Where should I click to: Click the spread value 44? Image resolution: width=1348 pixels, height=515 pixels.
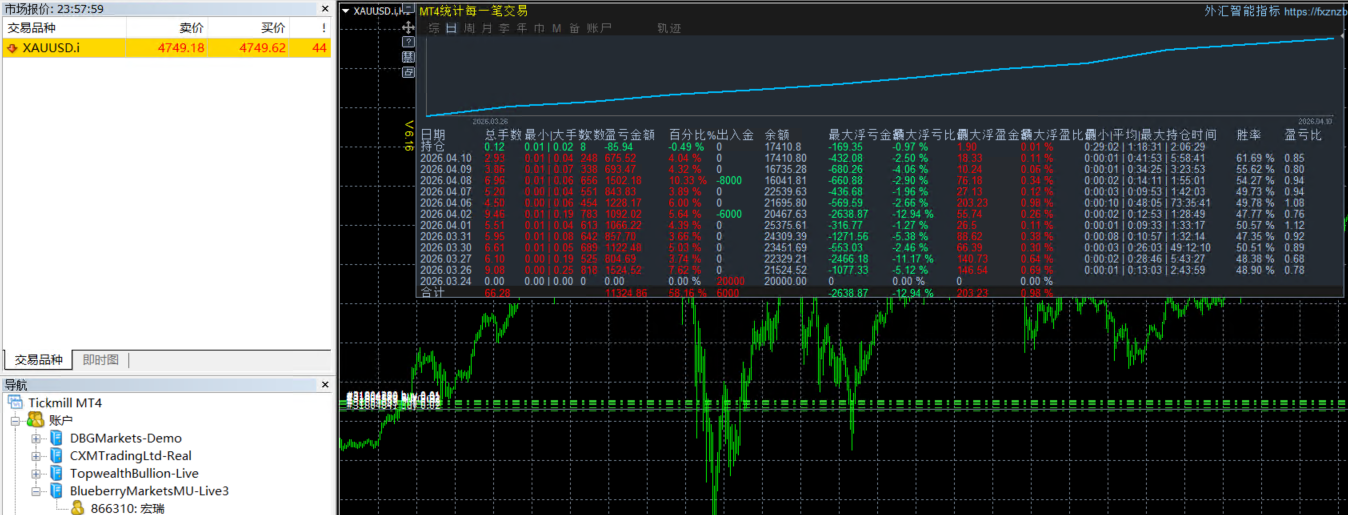click(319, 47)
